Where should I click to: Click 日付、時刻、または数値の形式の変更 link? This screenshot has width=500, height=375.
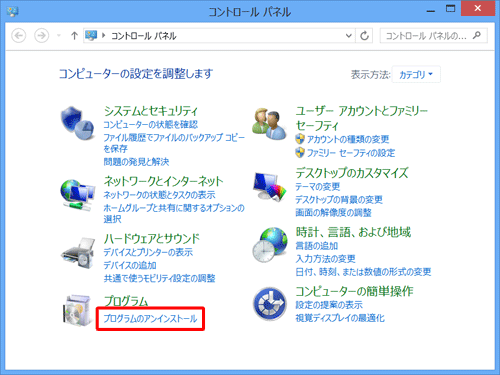(363, 272)
